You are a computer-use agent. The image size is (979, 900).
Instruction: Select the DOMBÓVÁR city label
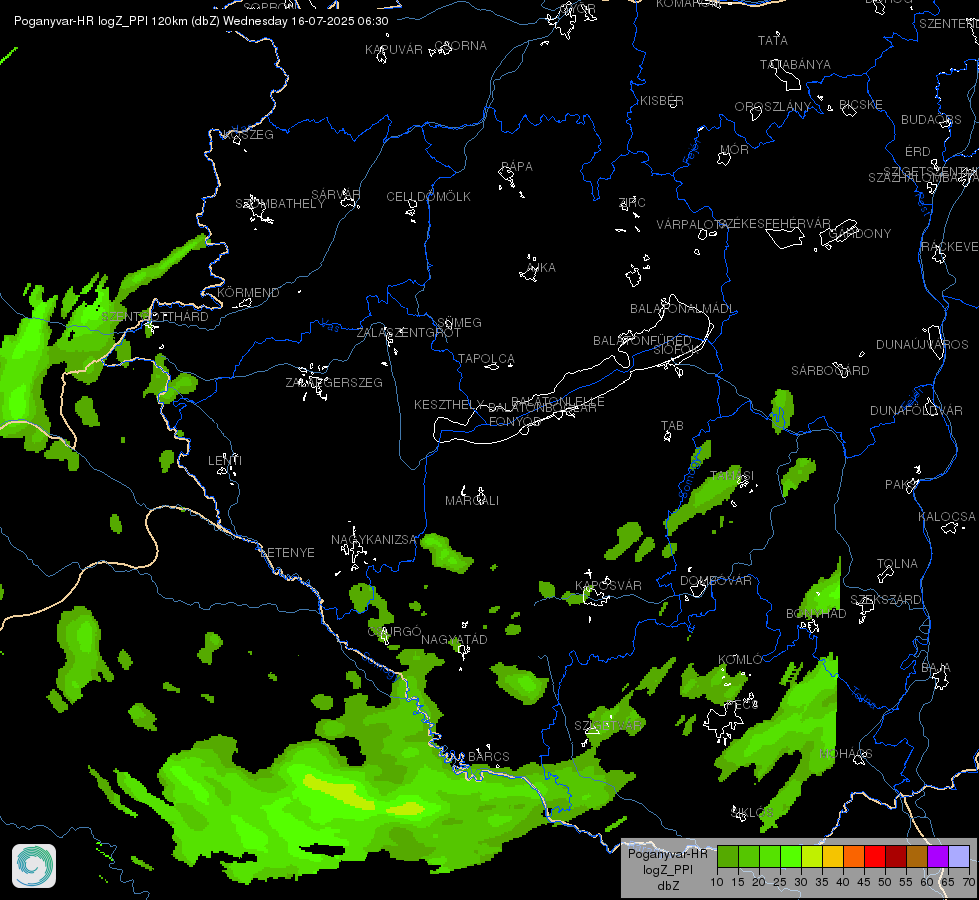[x=716, y=581]
